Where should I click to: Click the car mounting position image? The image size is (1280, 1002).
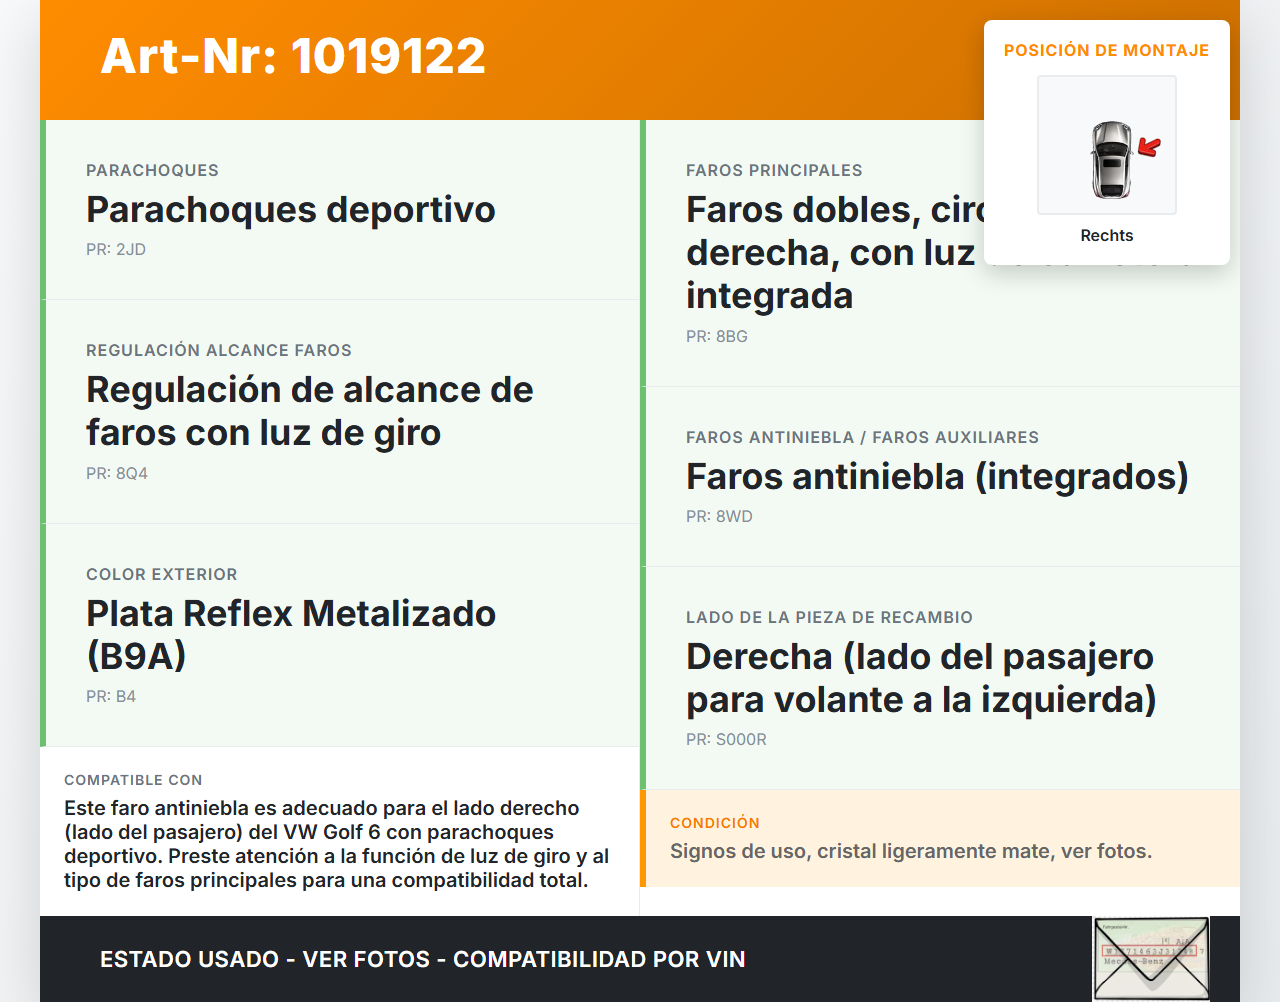coord(1107,146)
